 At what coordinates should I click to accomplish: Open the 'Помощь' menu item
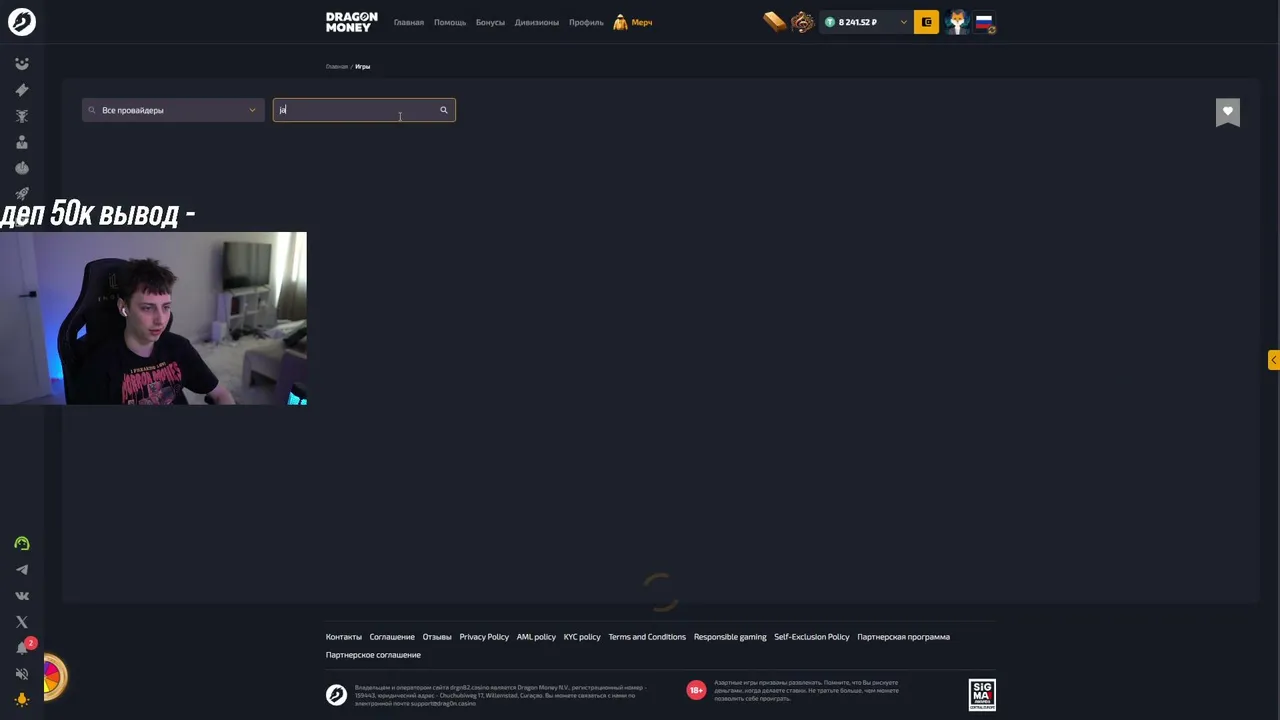pyautogui.click(x=450, y=22)
